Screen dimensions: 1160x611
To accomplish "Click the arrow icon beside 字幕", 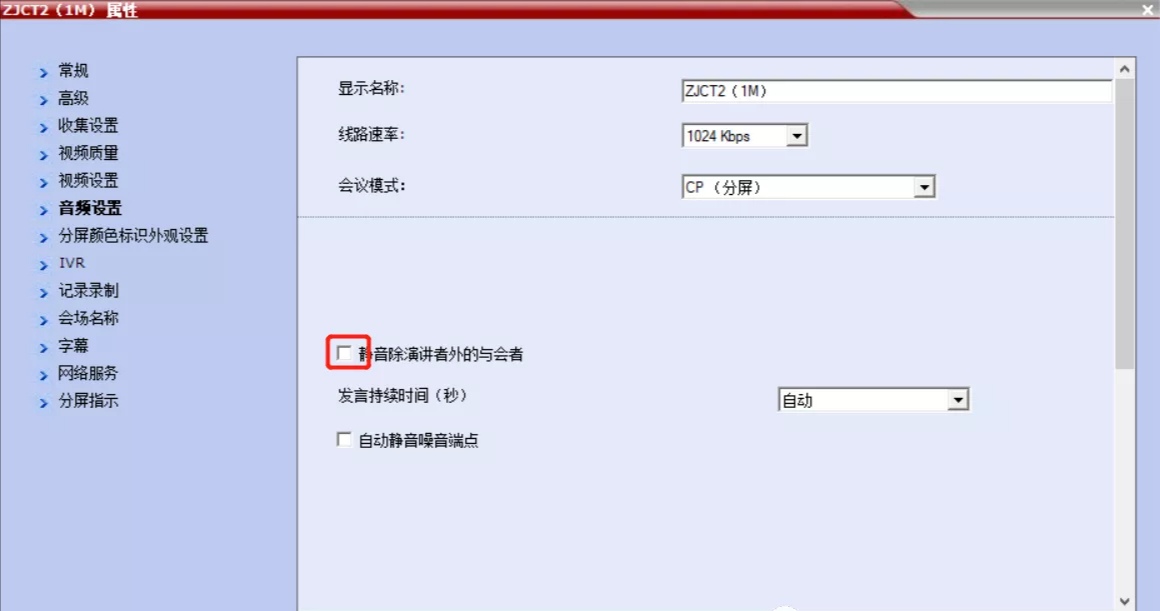I will [x=44, y=347].
